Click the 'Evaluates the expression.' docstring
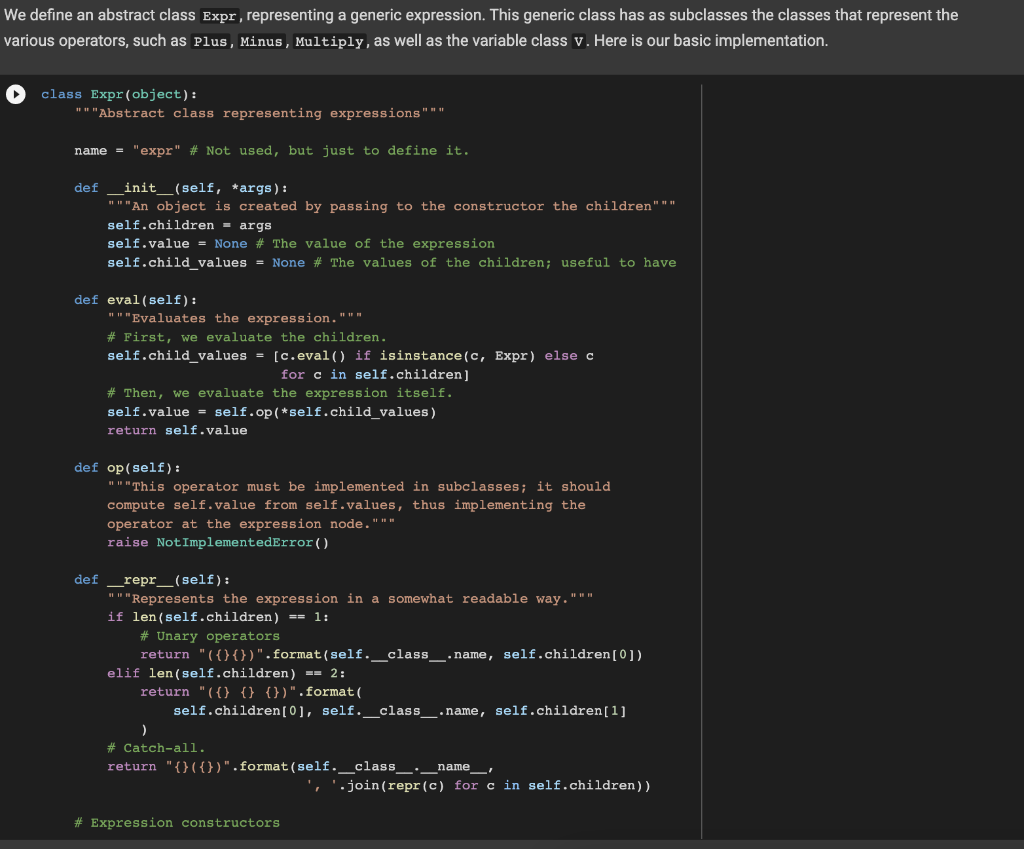 (x=234, y=319)
